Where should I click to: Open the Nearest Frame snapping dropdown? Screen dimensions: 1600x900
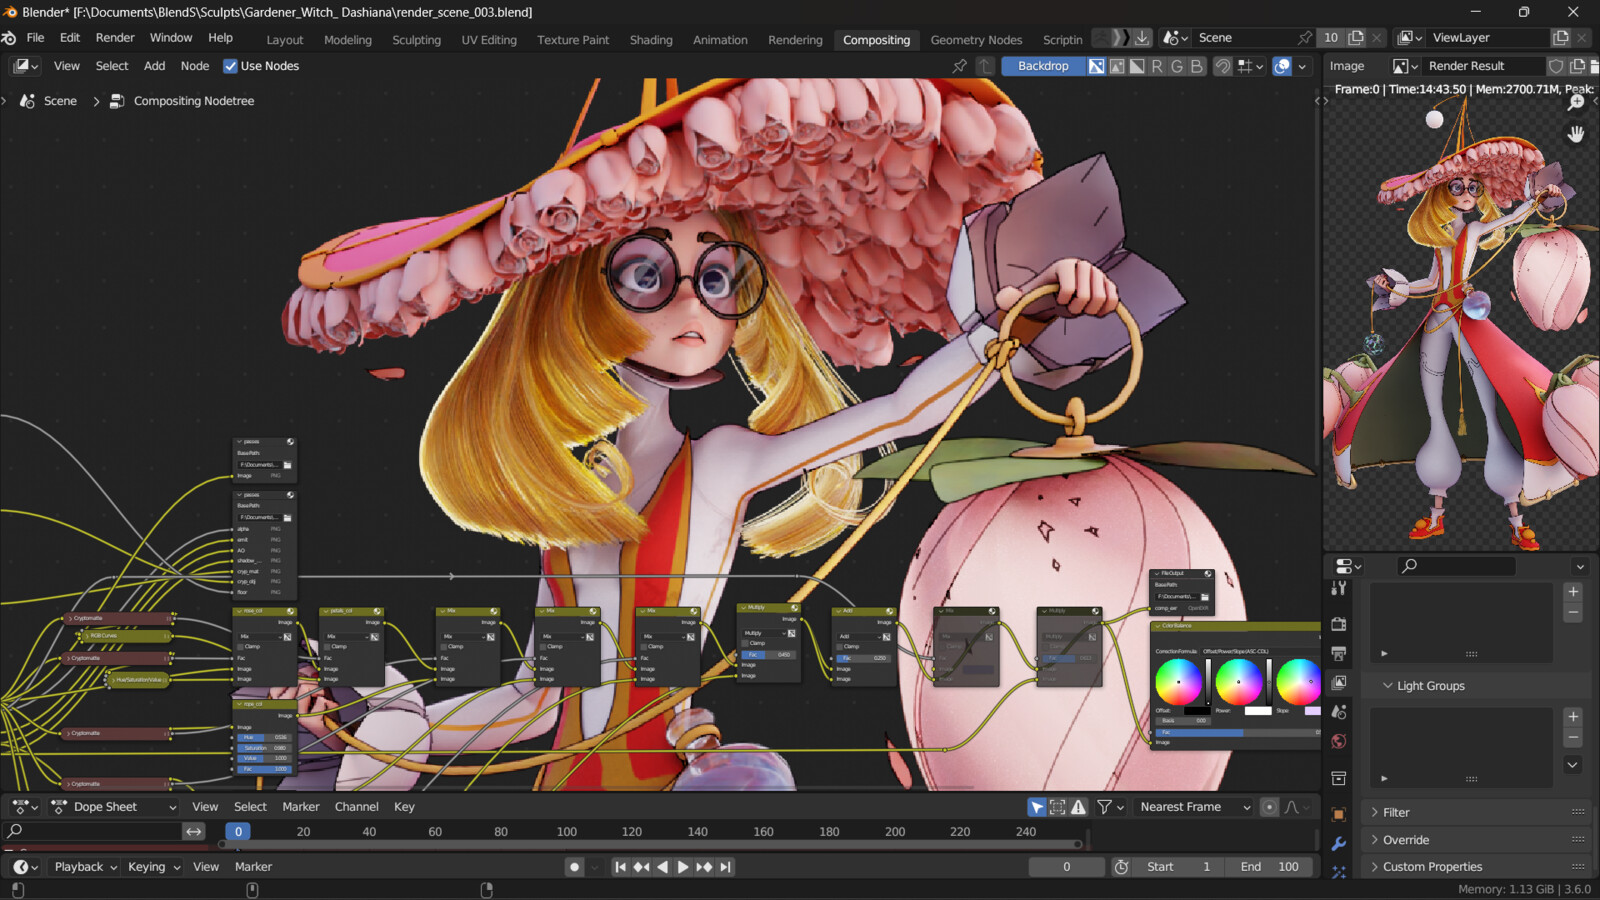coord(1195,807)
